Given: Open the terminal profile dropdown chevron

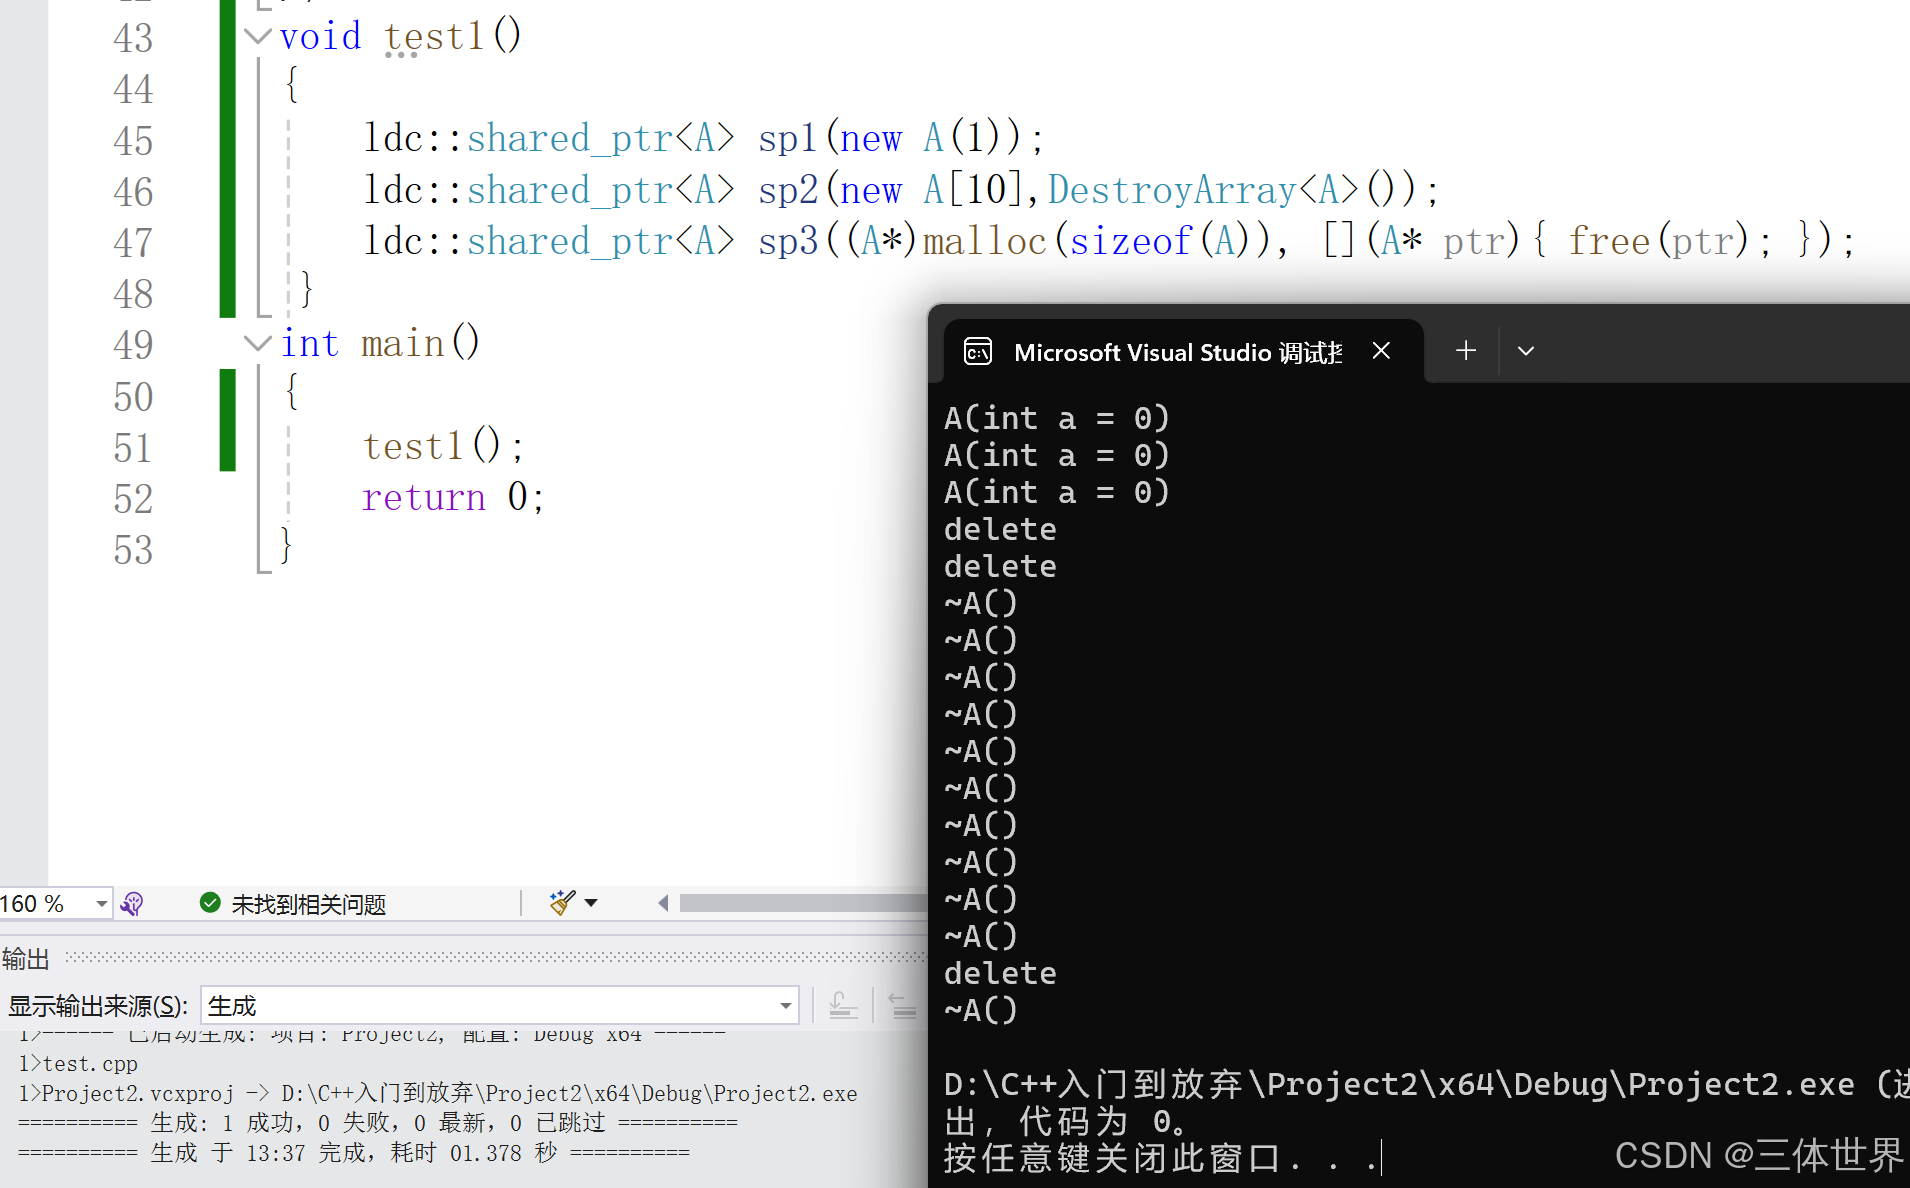Looking at the screenshot, I should (x=1526, y=351).
